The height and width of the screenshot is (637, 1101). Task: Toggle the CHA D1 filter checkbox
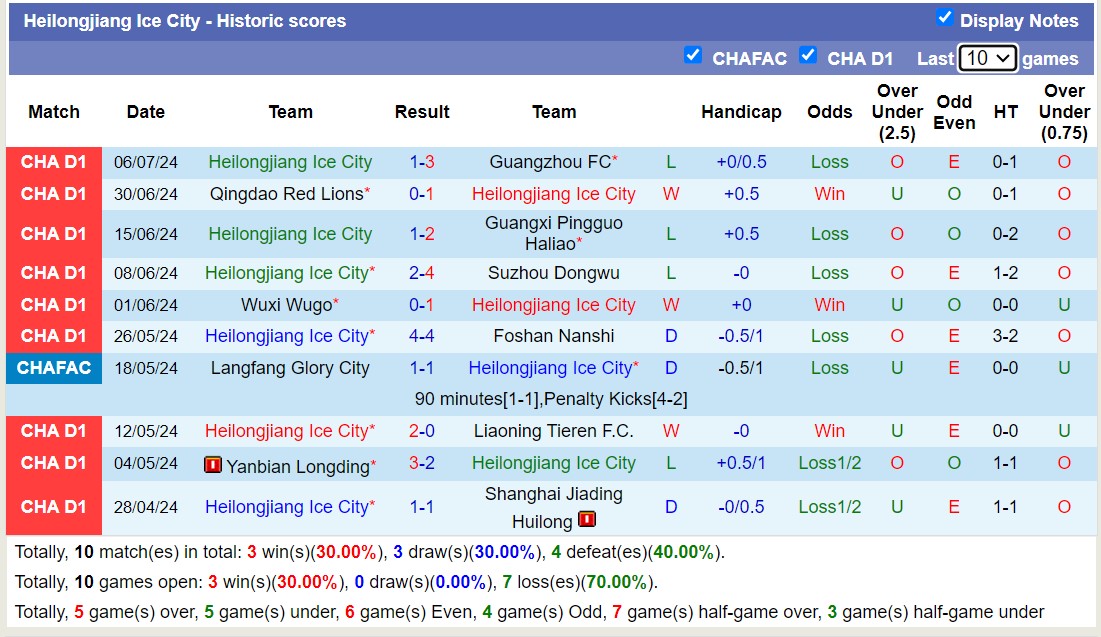pyautogui.click(x=808, y=56)
